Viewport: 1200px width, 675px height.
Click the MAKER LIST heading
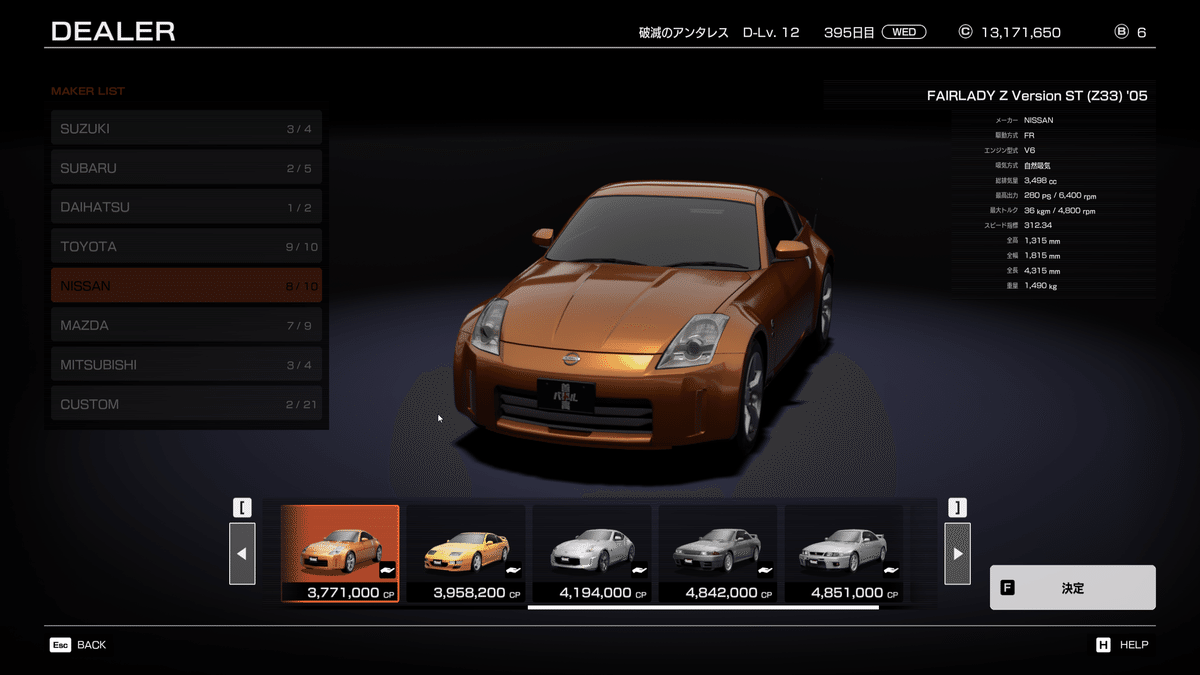(88, 91)
